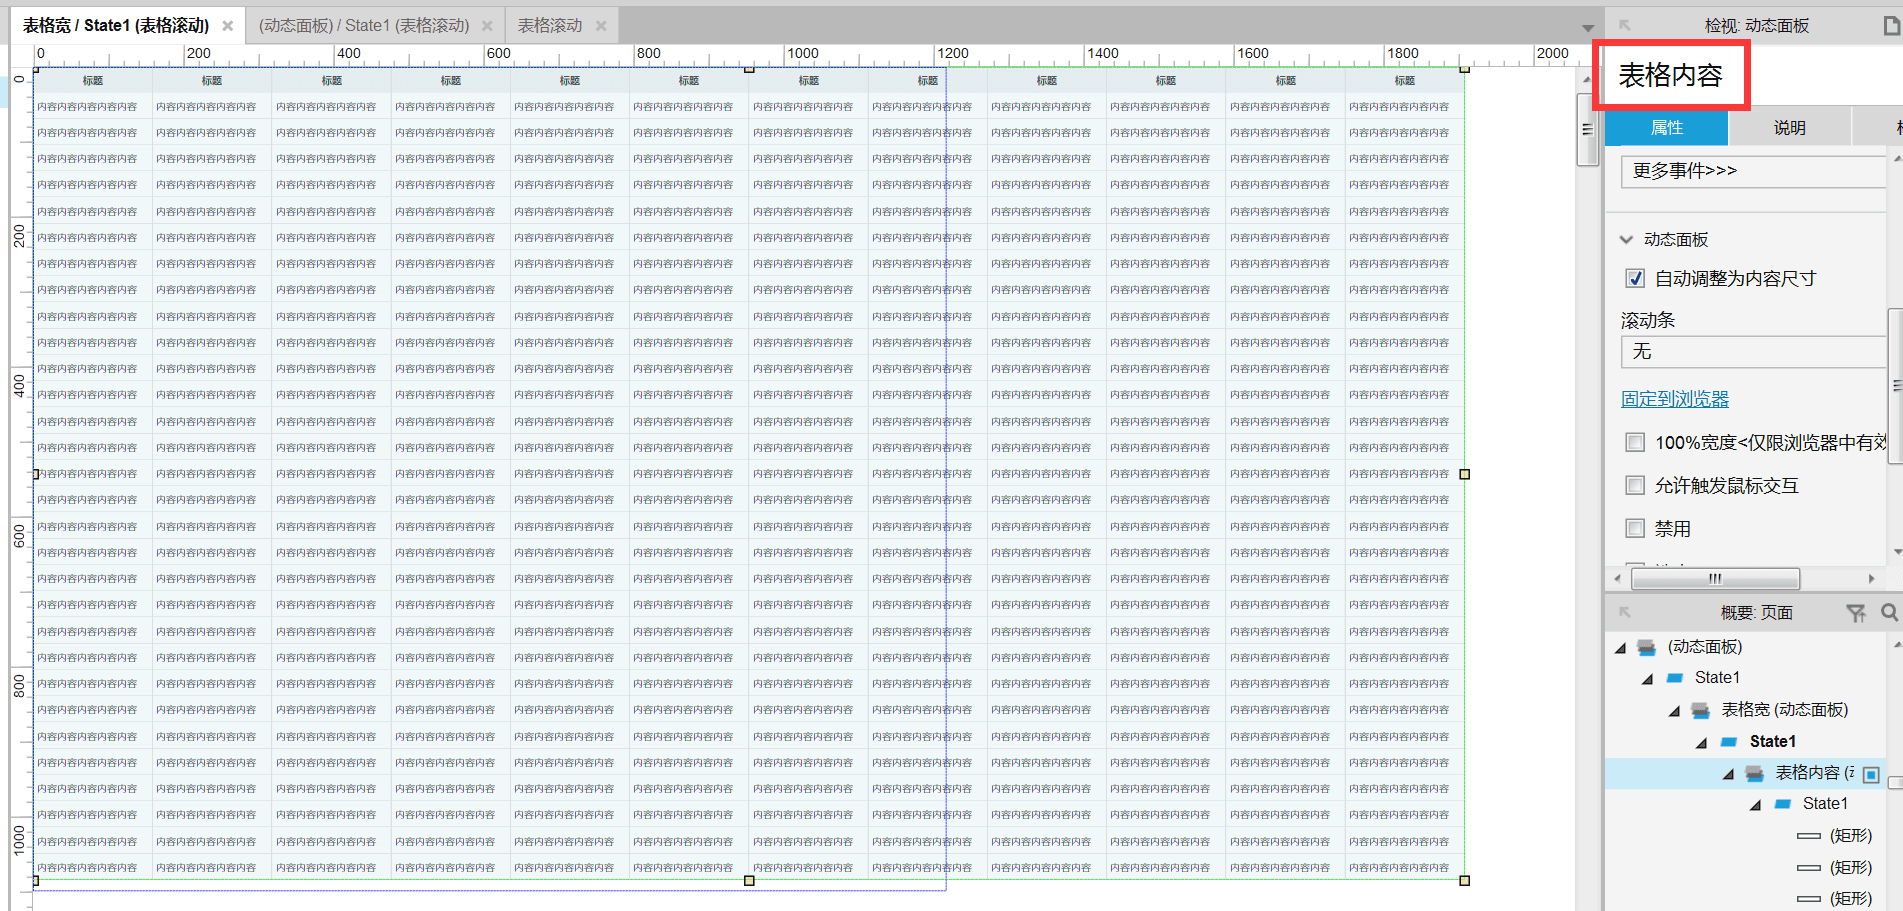Screen dimensions: 1903x911
Task: Switch to the 表格宽 / State1 (表格滚动) tab
Action: click(116, 25)
